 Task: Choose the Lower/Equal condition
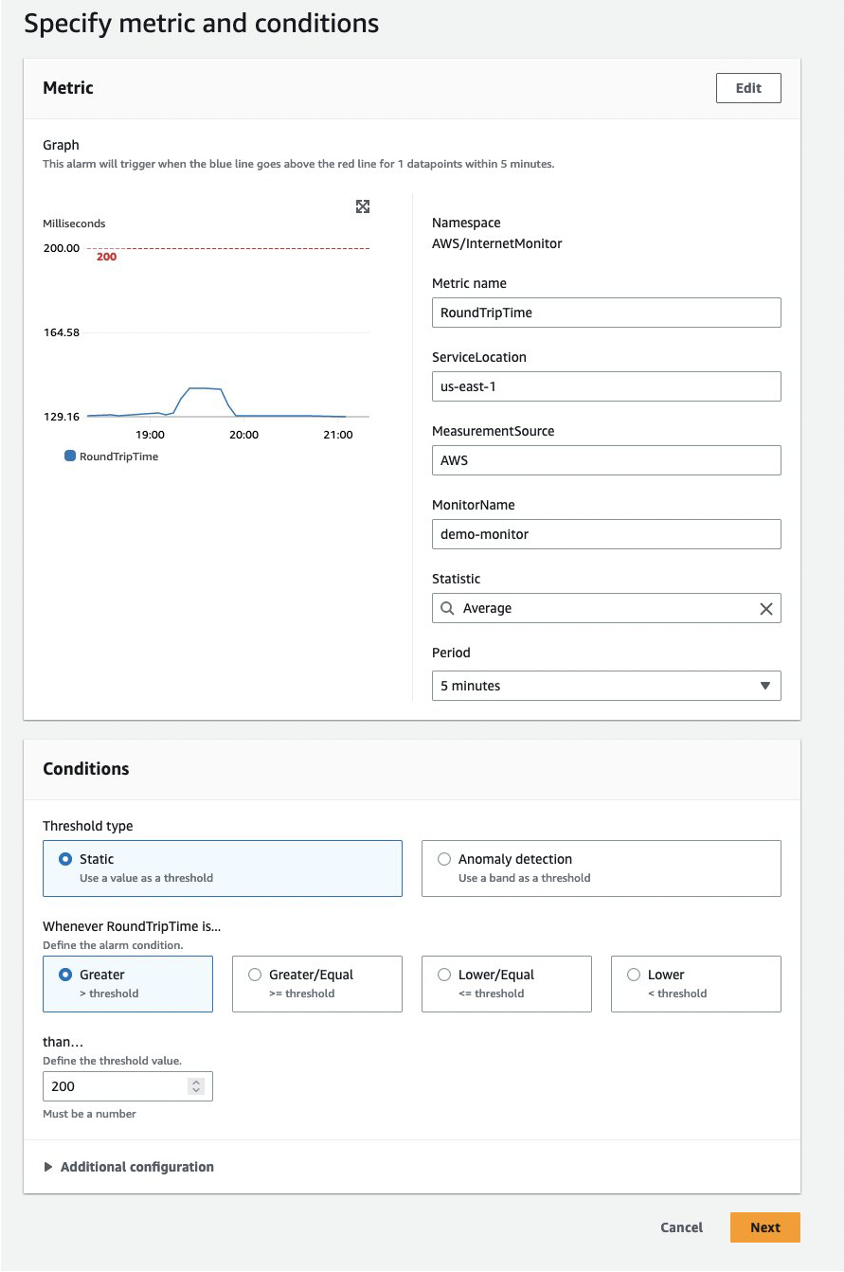[x=445, y=975]
